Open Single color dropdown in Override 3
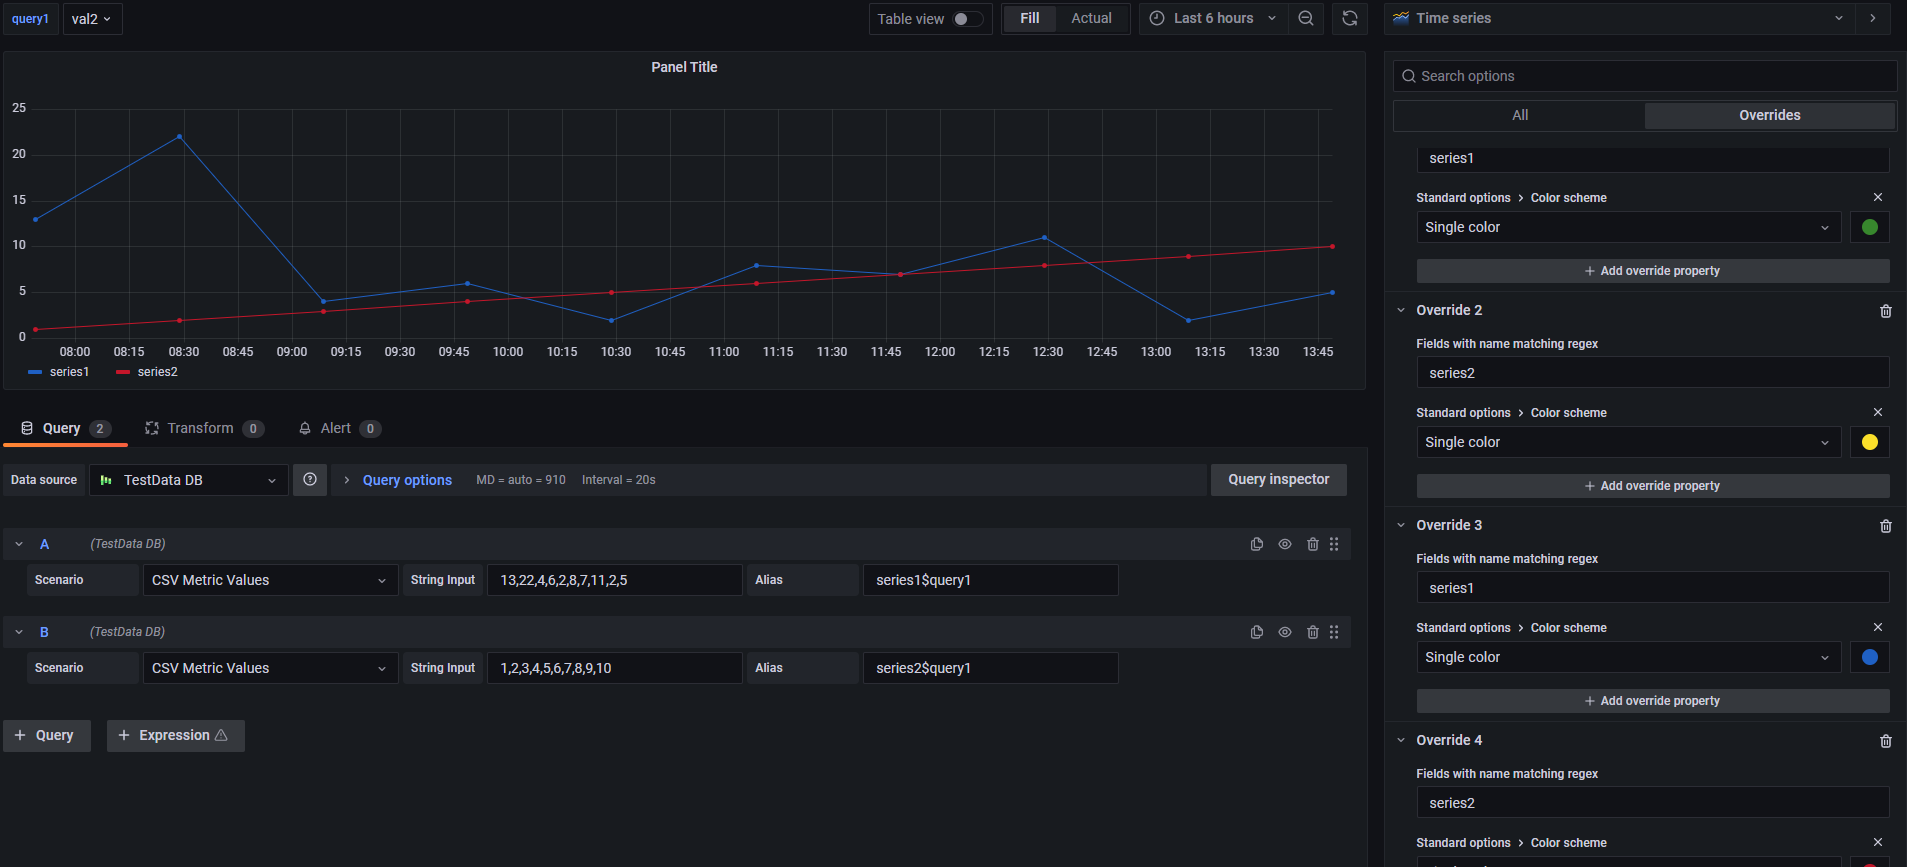 click(x=1628, y=657)
